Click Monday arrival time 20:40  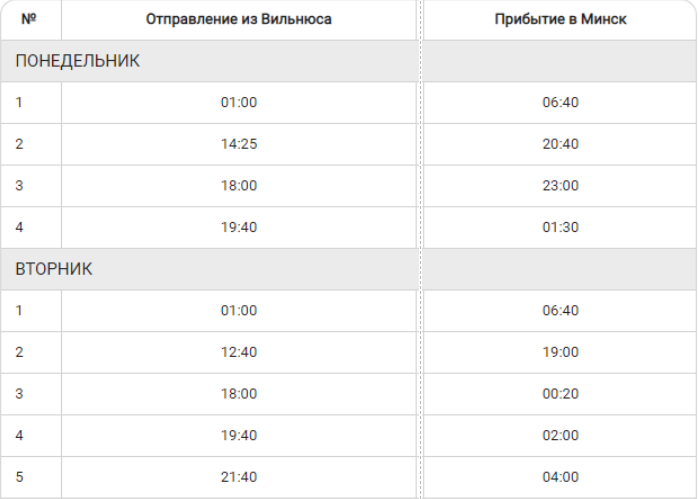coord(560,144)
